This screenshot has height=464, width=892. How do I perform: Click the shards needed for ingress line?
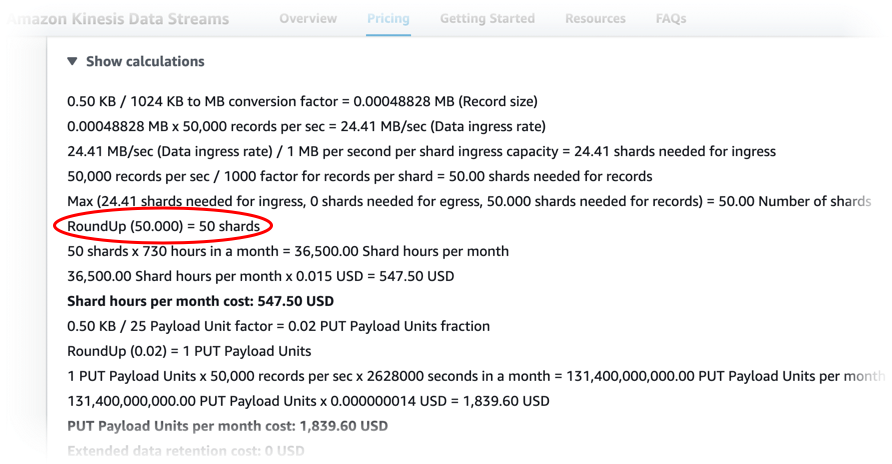pos(422,151)
